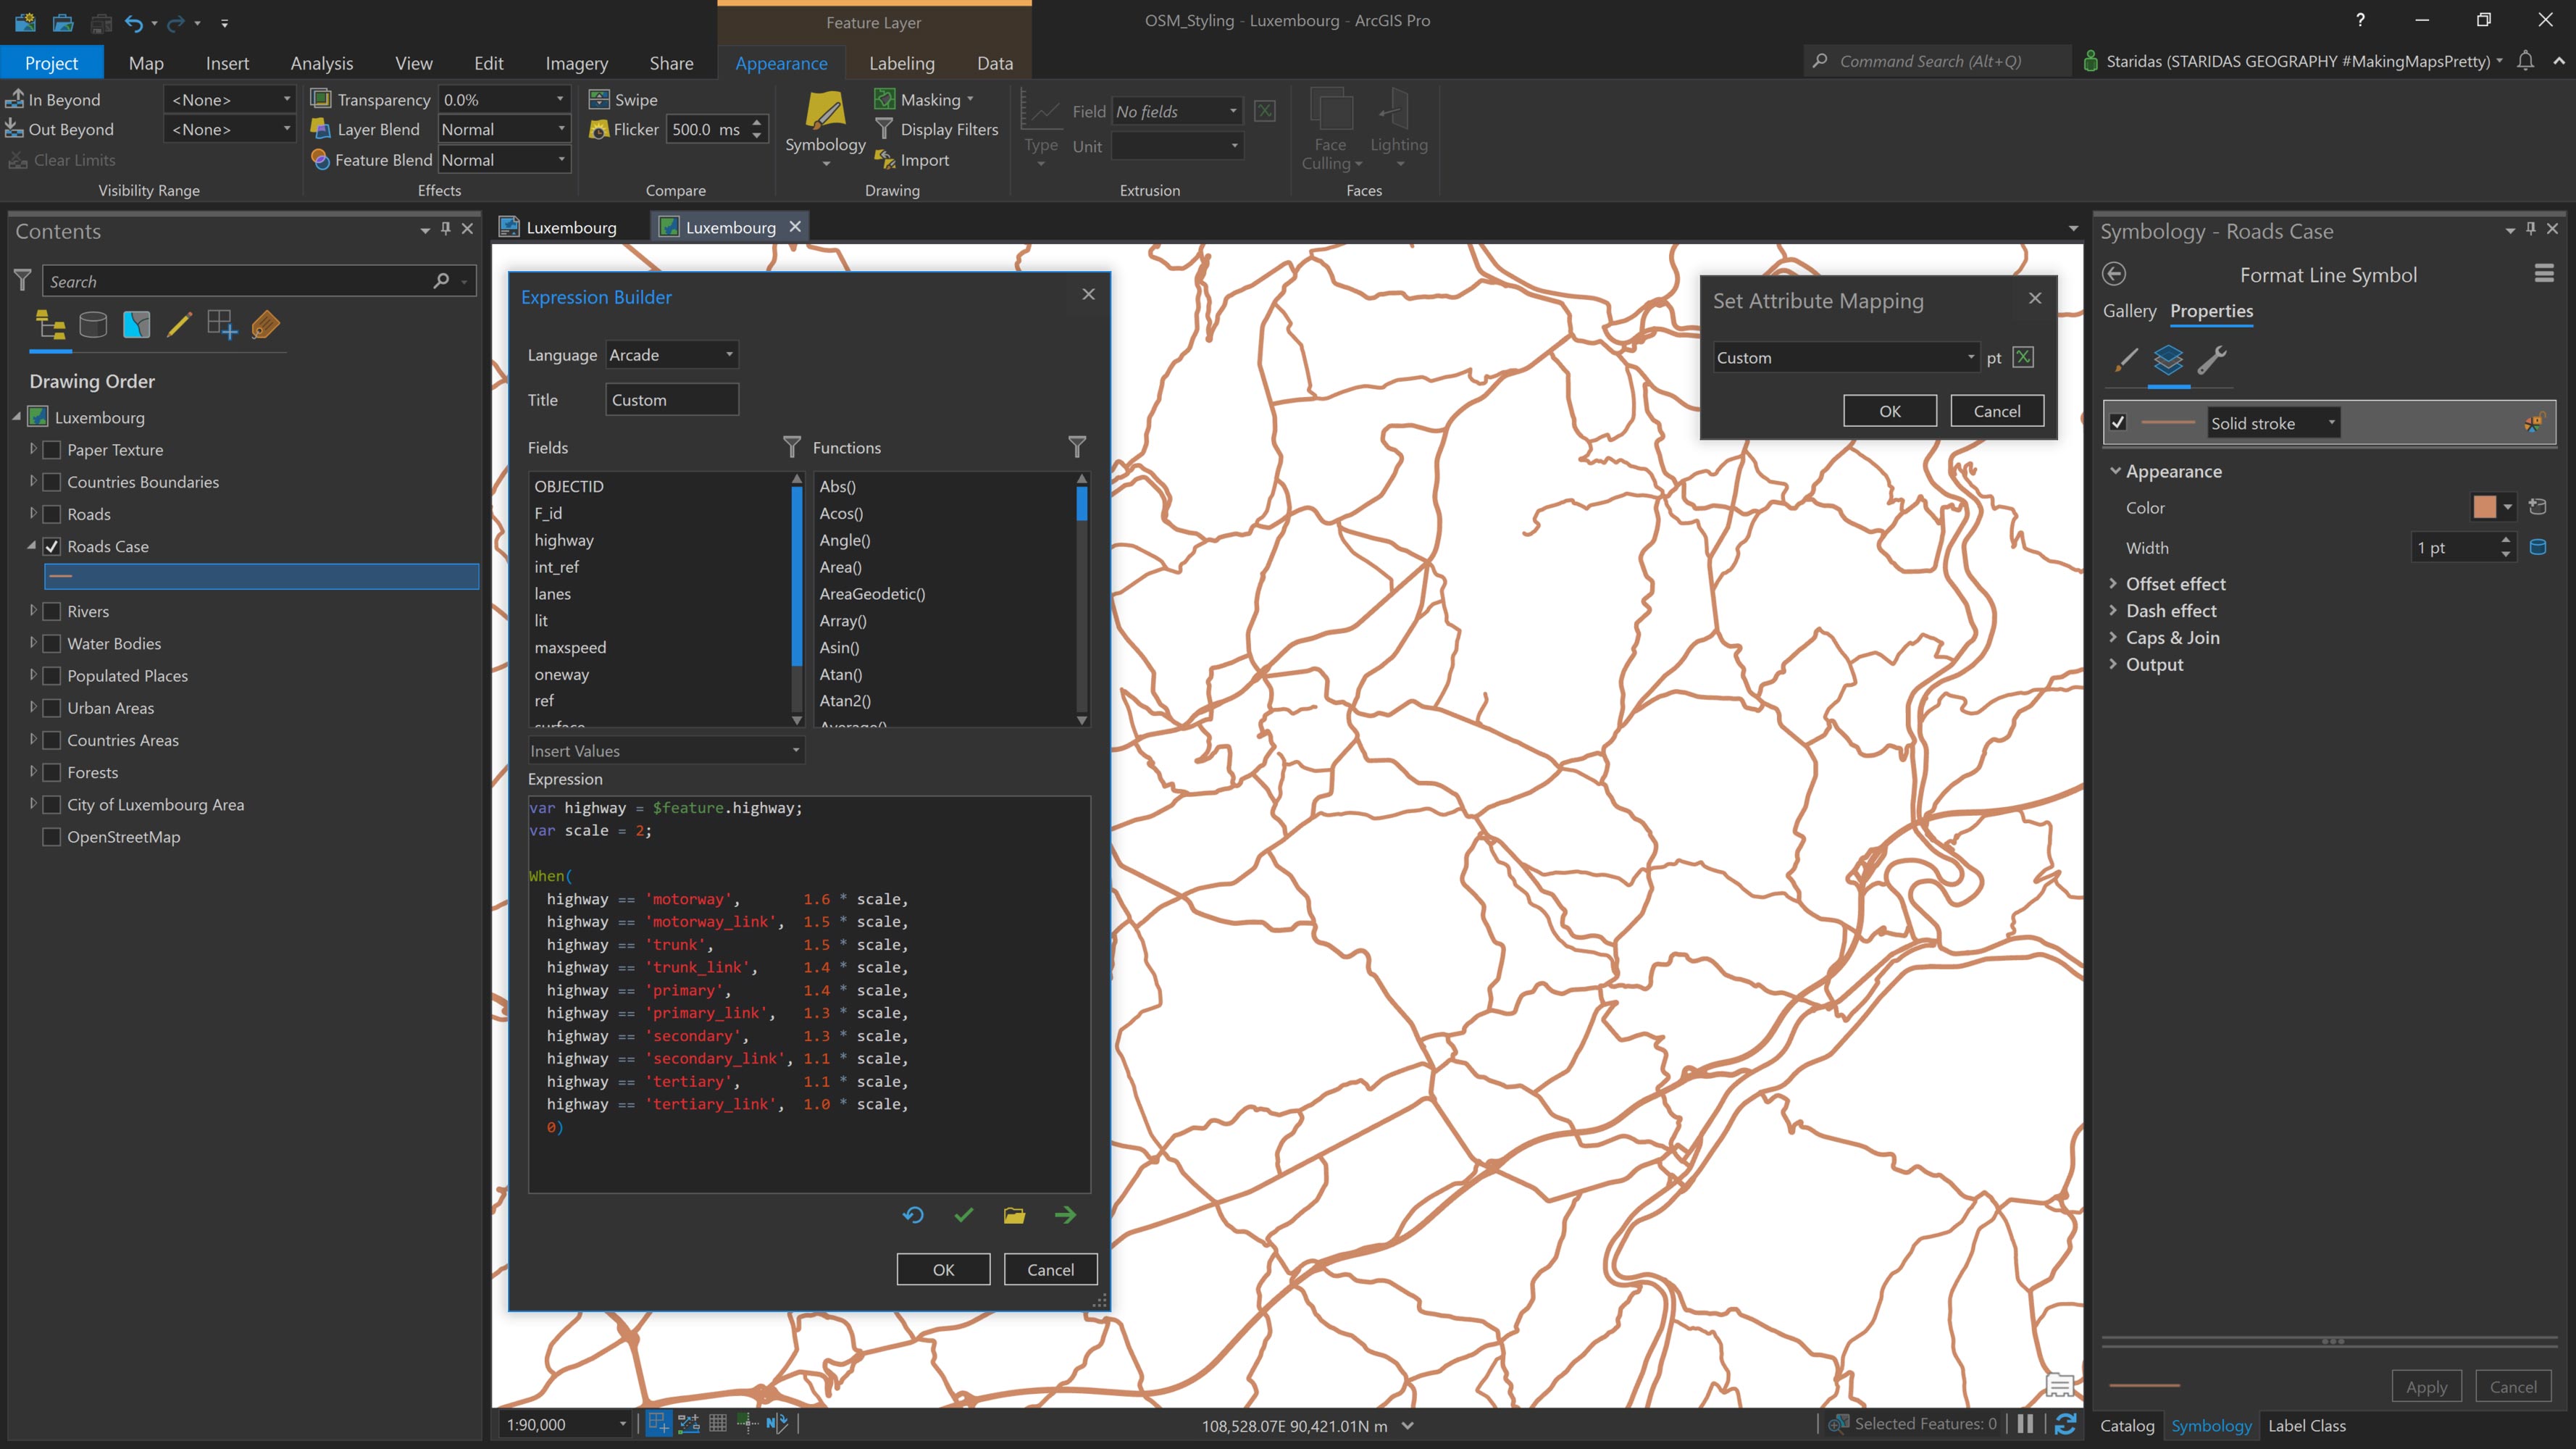The image size is (2576, 1449).
Task: Uncheck the Roads Case layer visibility
Action: [x=51, y=546]
